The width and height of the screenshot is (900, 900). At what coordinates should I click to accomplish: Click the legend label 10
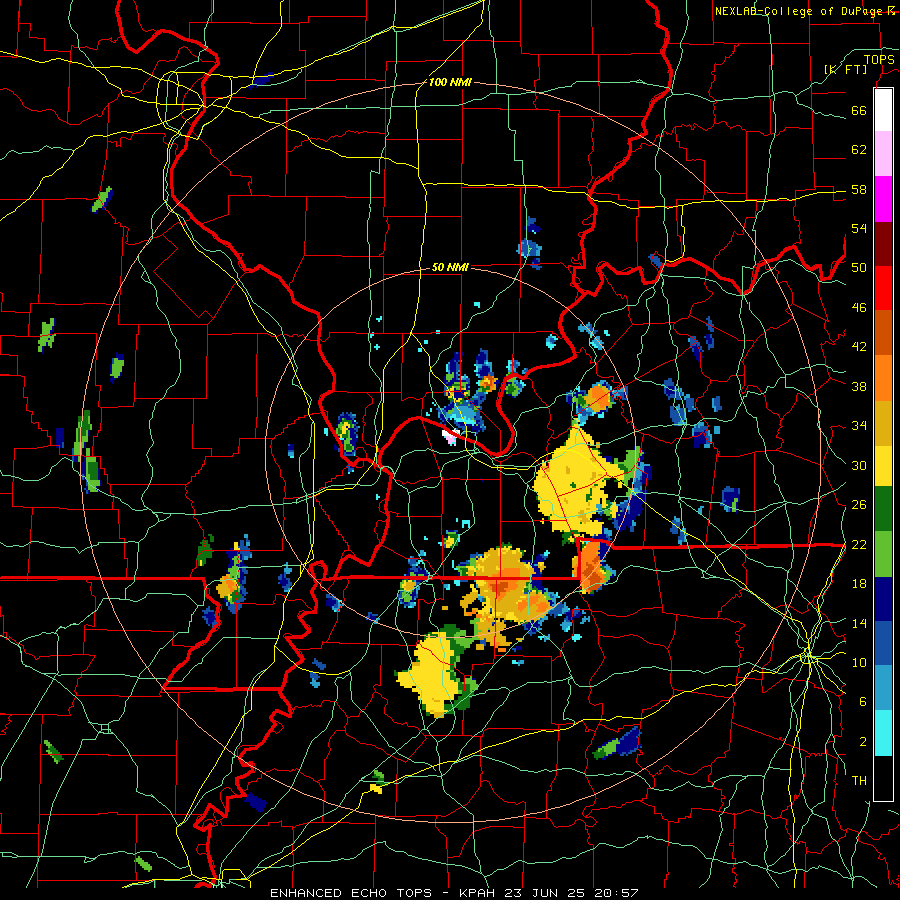point(859,662)
